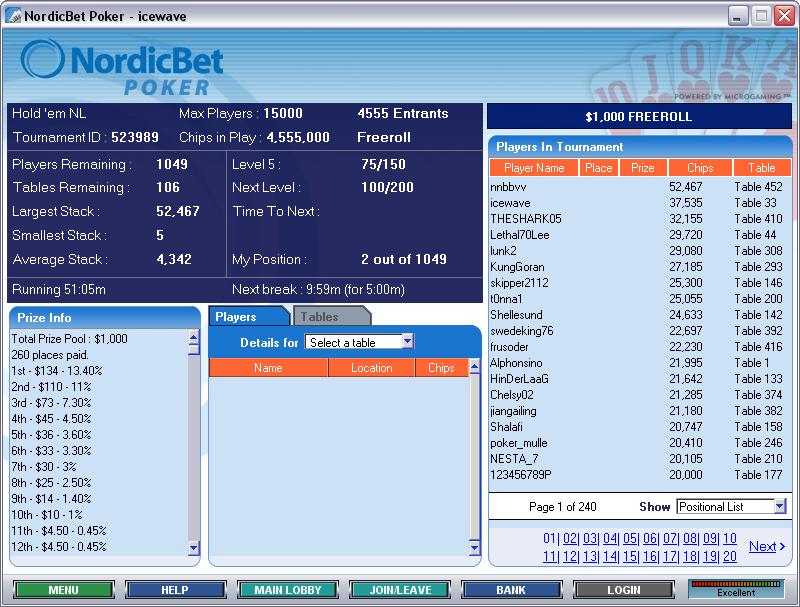Click the NordicBet Poker title bar icon

(x=13, y=15)
